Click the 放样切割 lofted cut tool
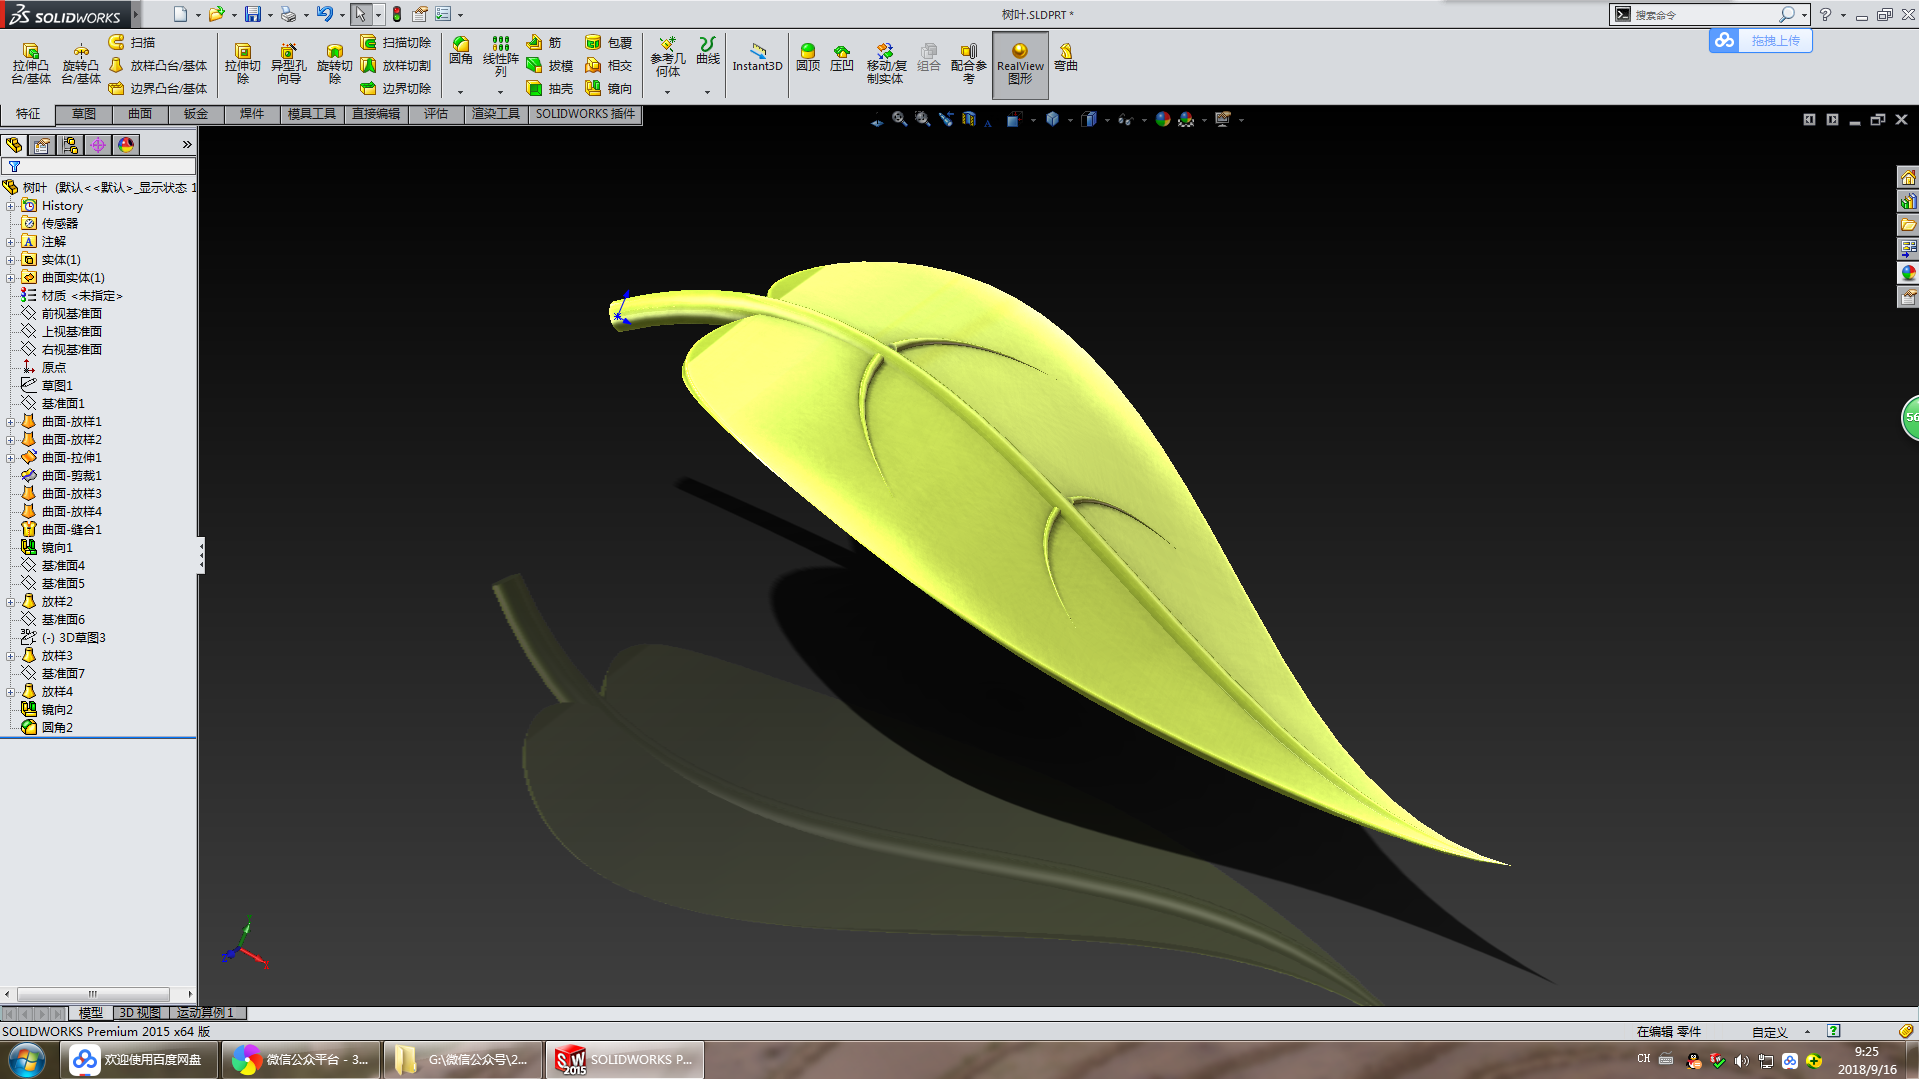This screenshot has width=1919, height=1079. coord(396,65)
